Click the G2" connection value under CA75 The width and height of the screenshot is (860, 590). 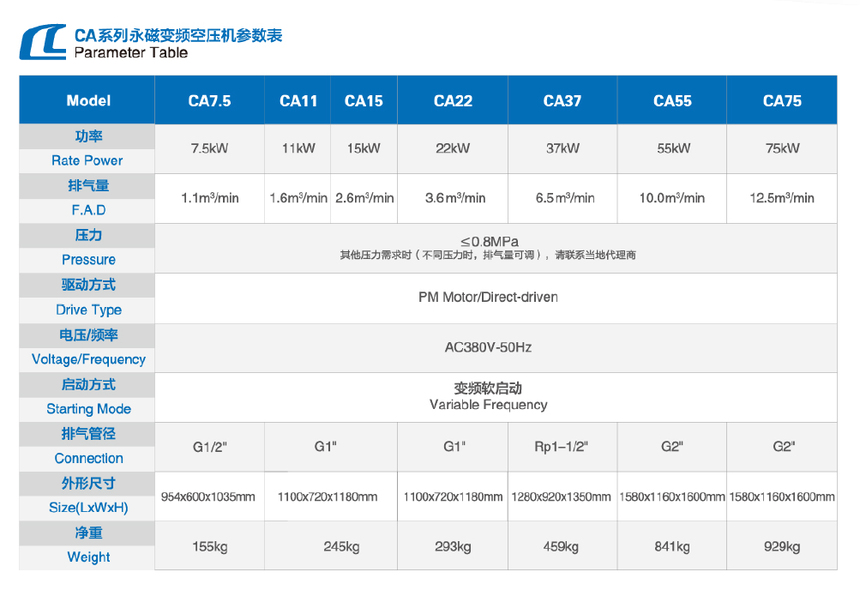coord(783,447)
